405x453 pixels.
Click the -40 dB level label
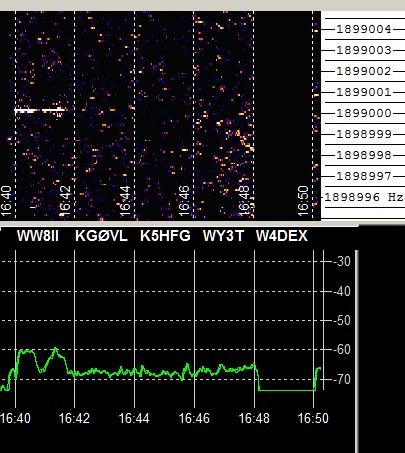click(342, 292)
